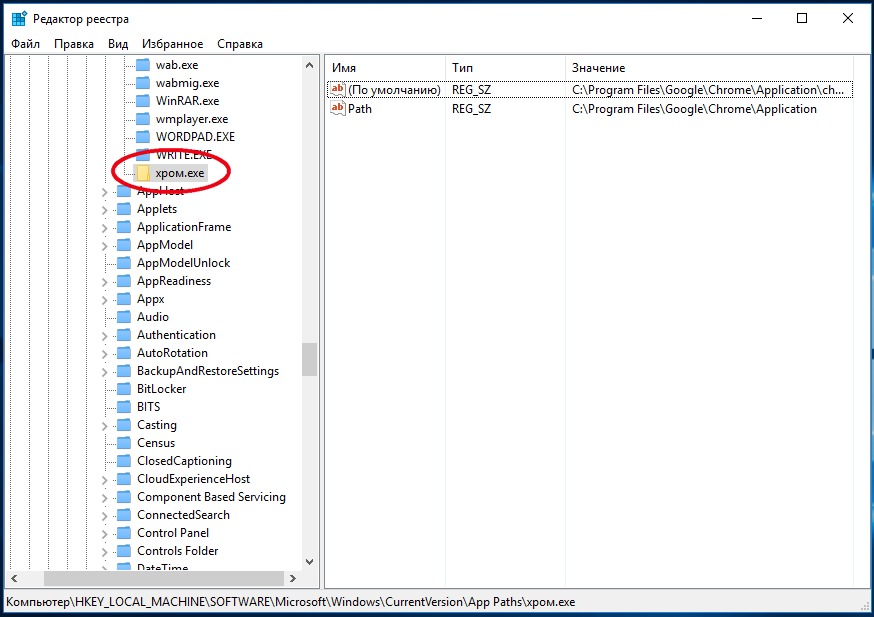Sort by the Имя column header
The image size is (874, 617).
[x=385, y=68]
